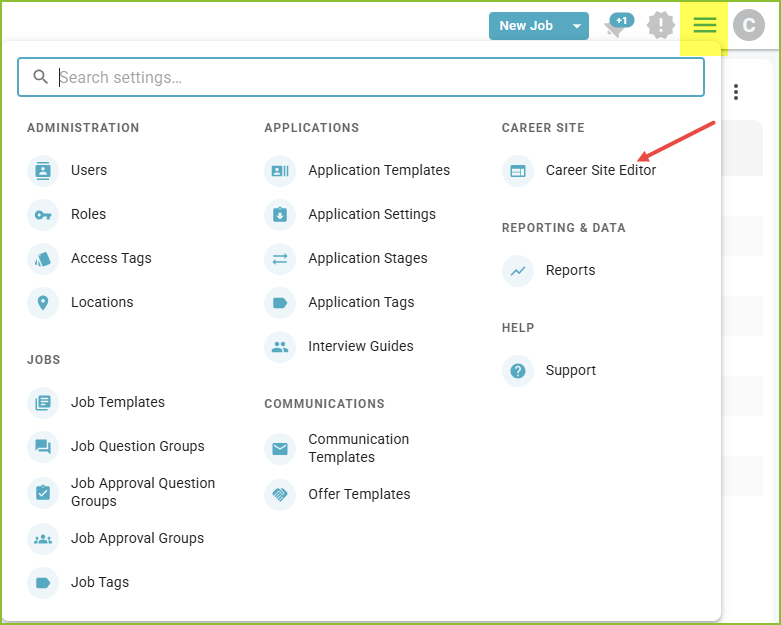This screenshot has width=781, height=625.
Task: Select Locations menu item
Action: tap(102, 302)
